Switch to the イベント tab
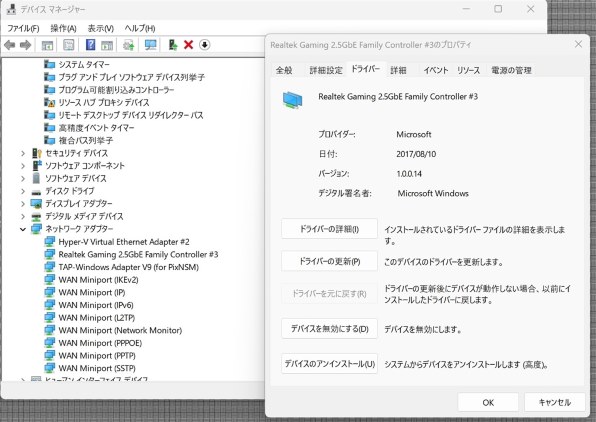Image resolution: width=596 pixels, height=422 pixels. [436, 70]
